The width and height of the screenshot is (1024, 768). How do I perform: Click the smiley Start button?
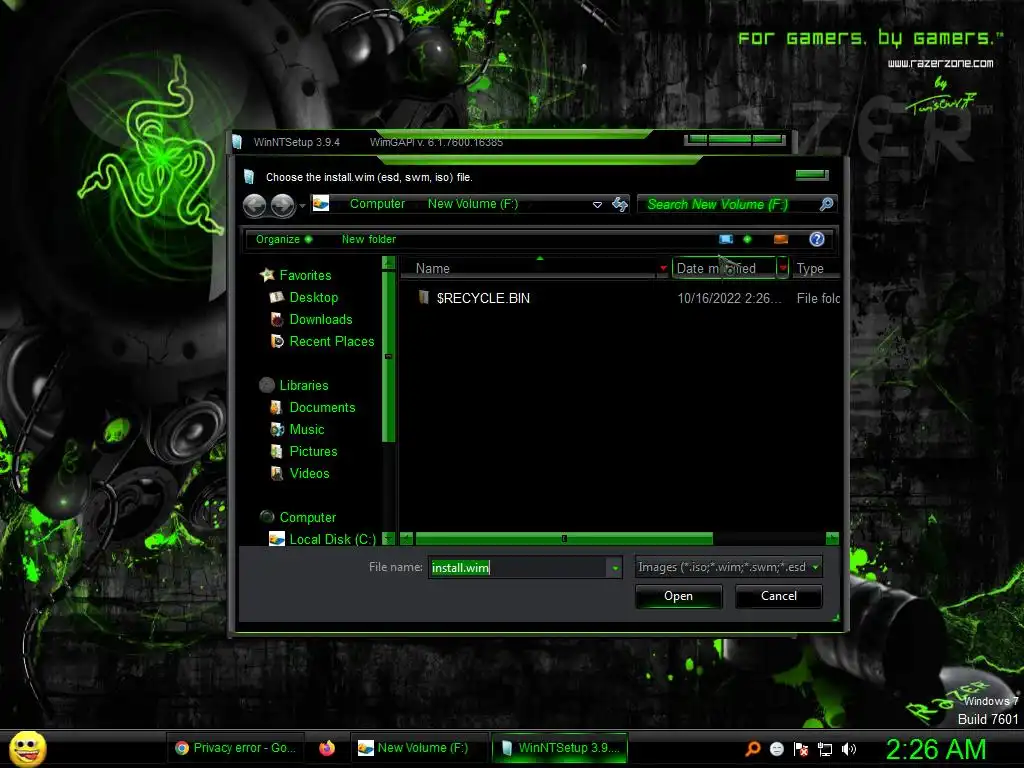coord(28,748)
